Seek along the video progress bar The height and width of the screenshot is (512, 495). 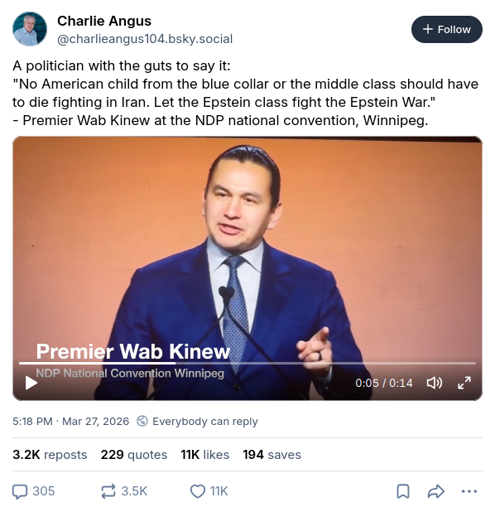point(247,363)
